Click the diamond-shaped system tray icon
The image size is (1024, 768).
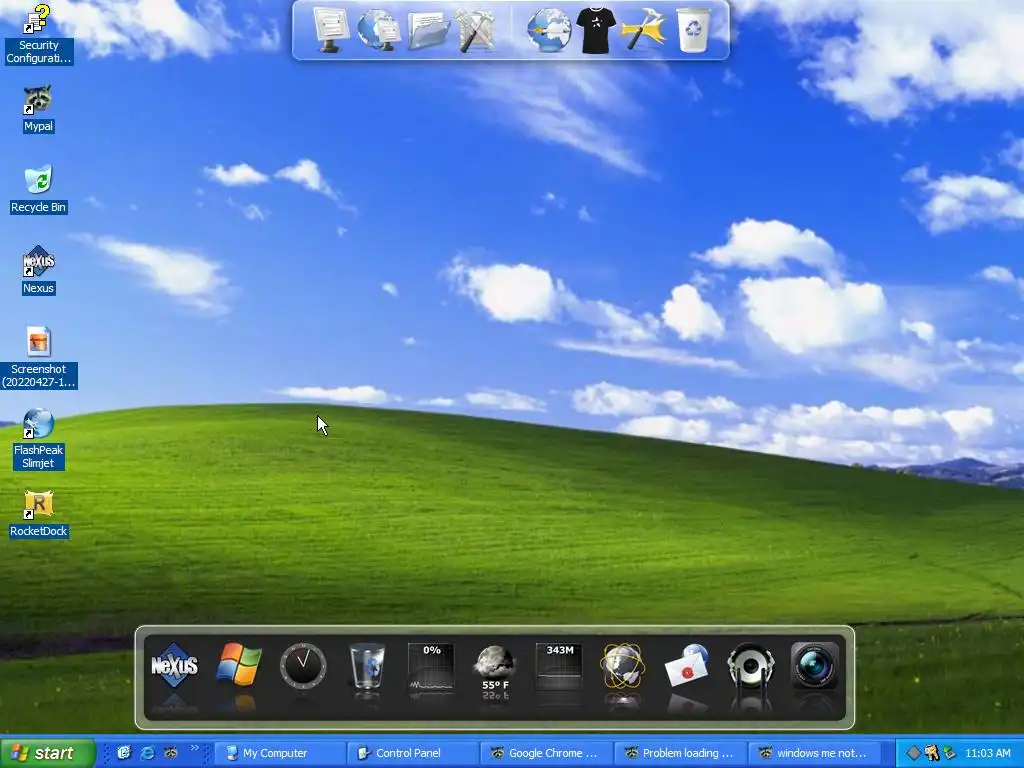[914, 753]
